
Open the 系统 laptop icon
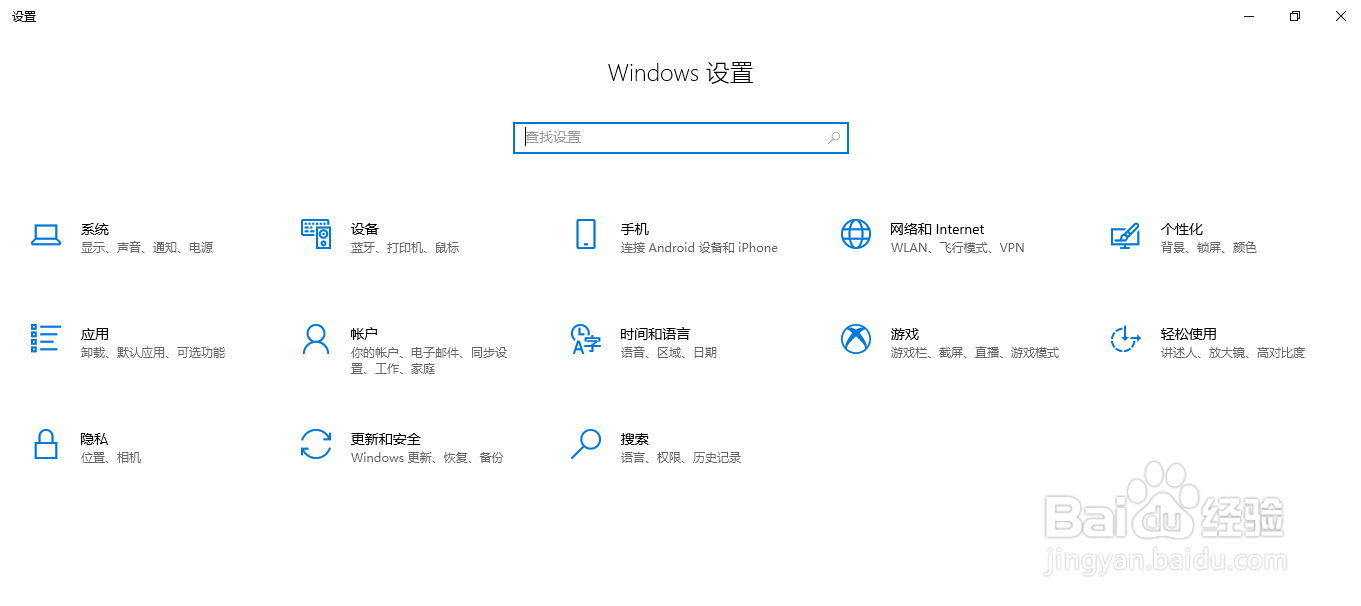(x=46, y=235)
